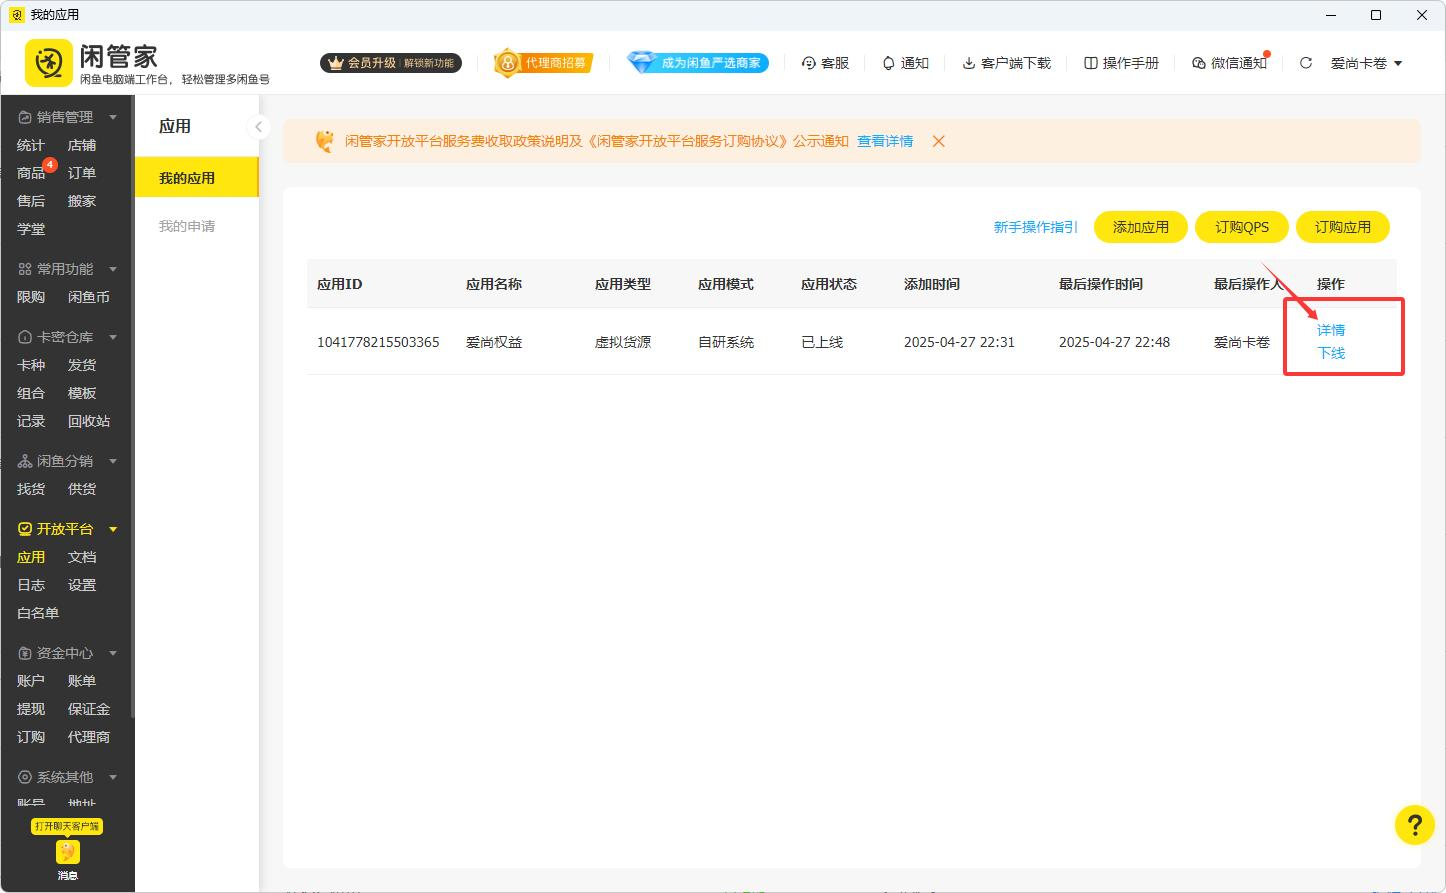Open 详情 for app 爱尚权益
The image size is (1446, 893).
click(1331, 329)
